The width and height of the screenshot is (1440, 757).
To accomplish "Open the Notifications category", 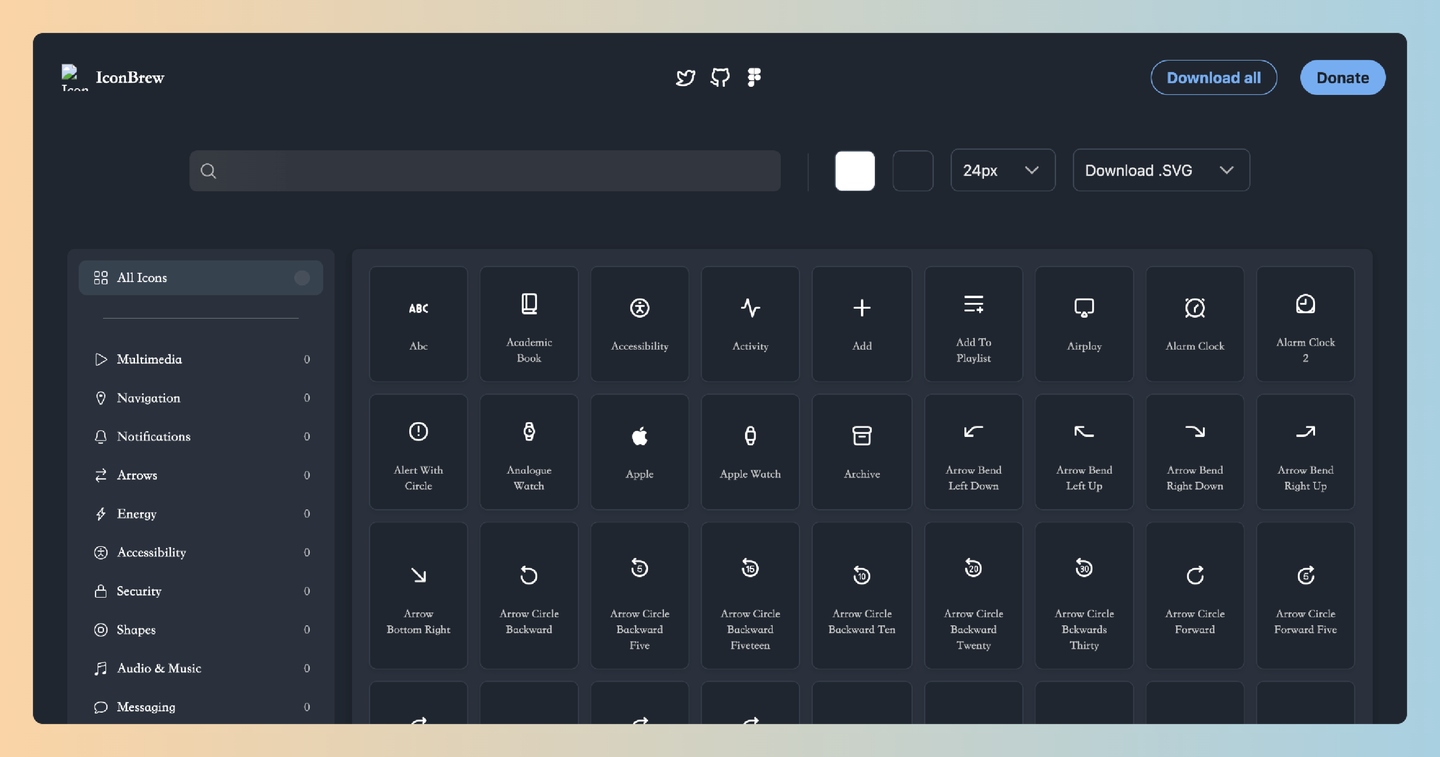I will click(201, 437).
